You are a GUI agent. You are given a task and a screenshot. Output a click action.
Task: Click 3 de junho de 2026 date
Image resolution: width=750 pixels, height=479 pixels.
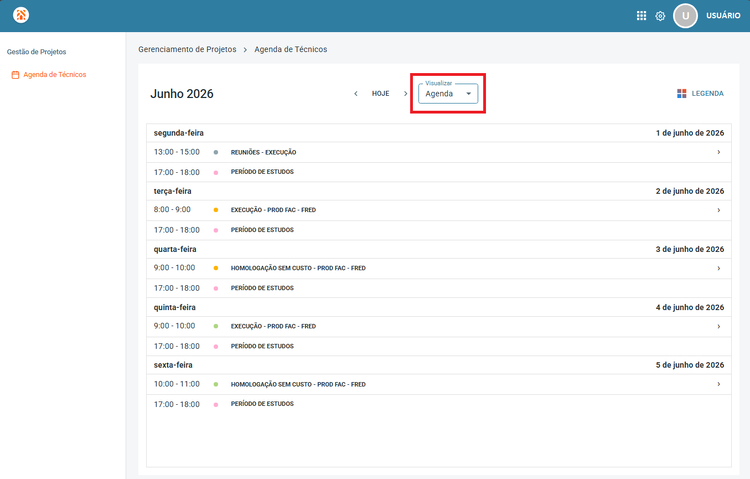[x=690, y=249]
